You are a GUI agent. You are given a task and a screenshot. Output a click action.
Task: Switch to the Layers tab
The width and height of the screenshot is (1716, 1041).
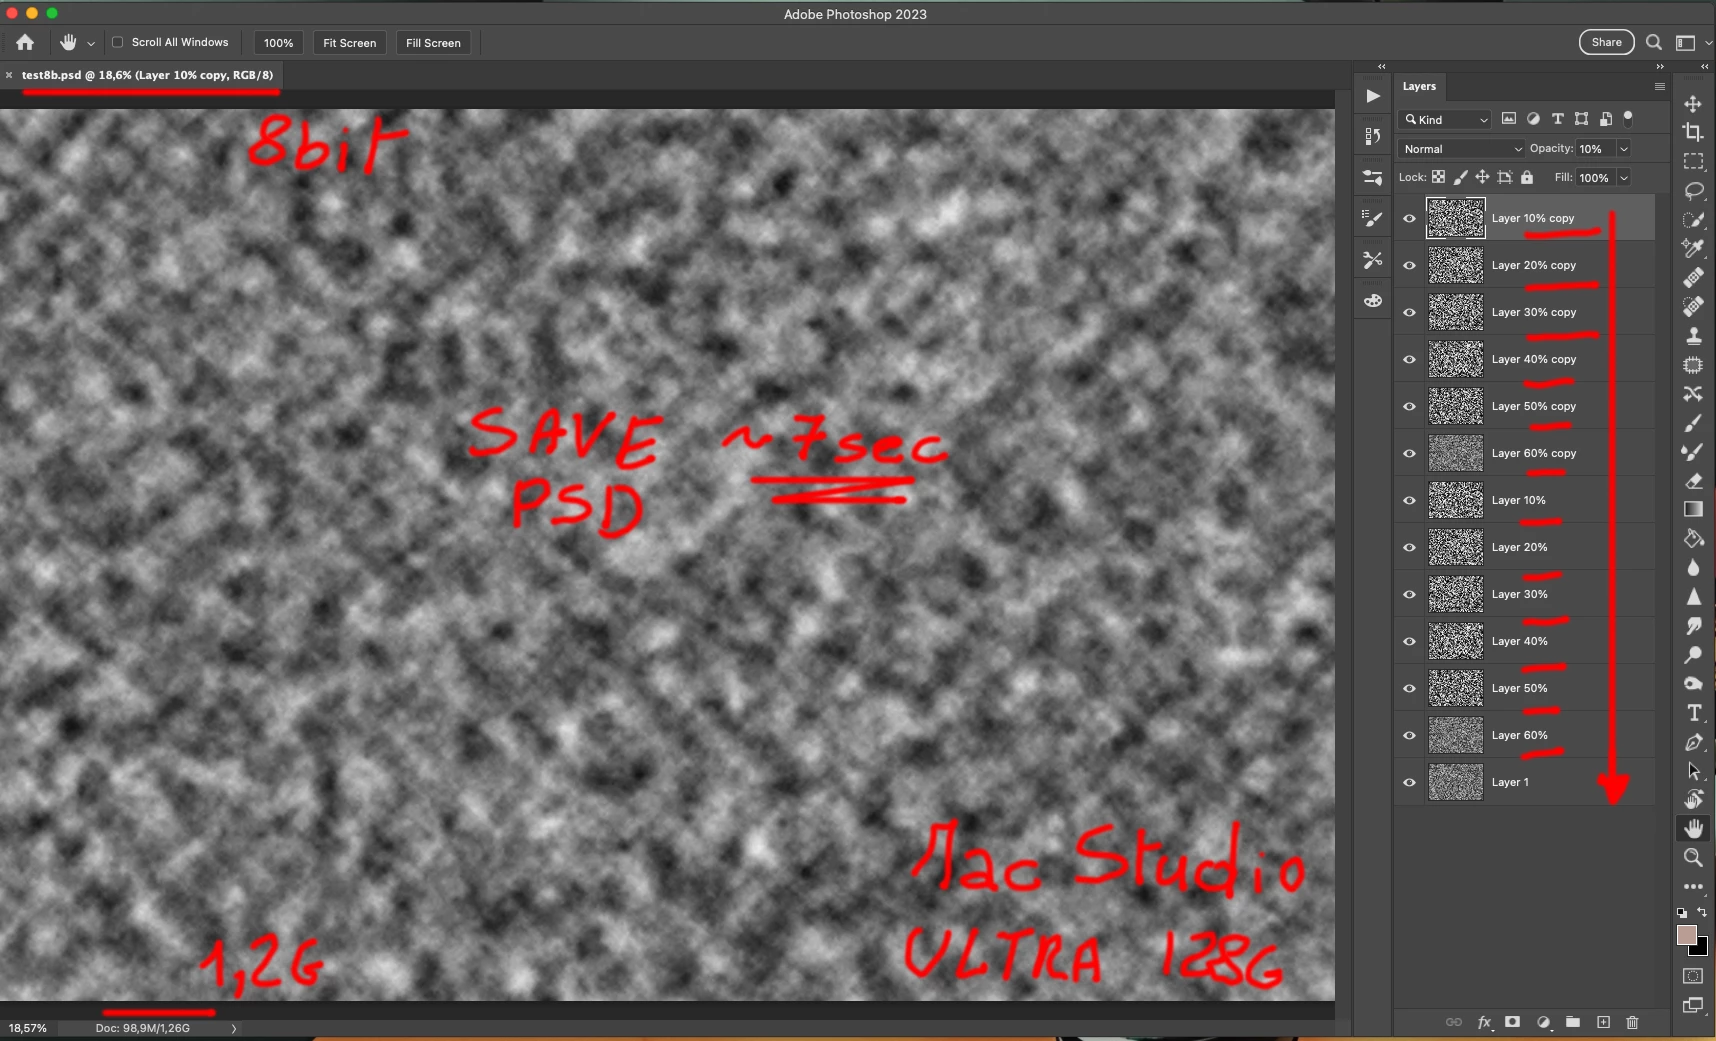[1419, 86]
